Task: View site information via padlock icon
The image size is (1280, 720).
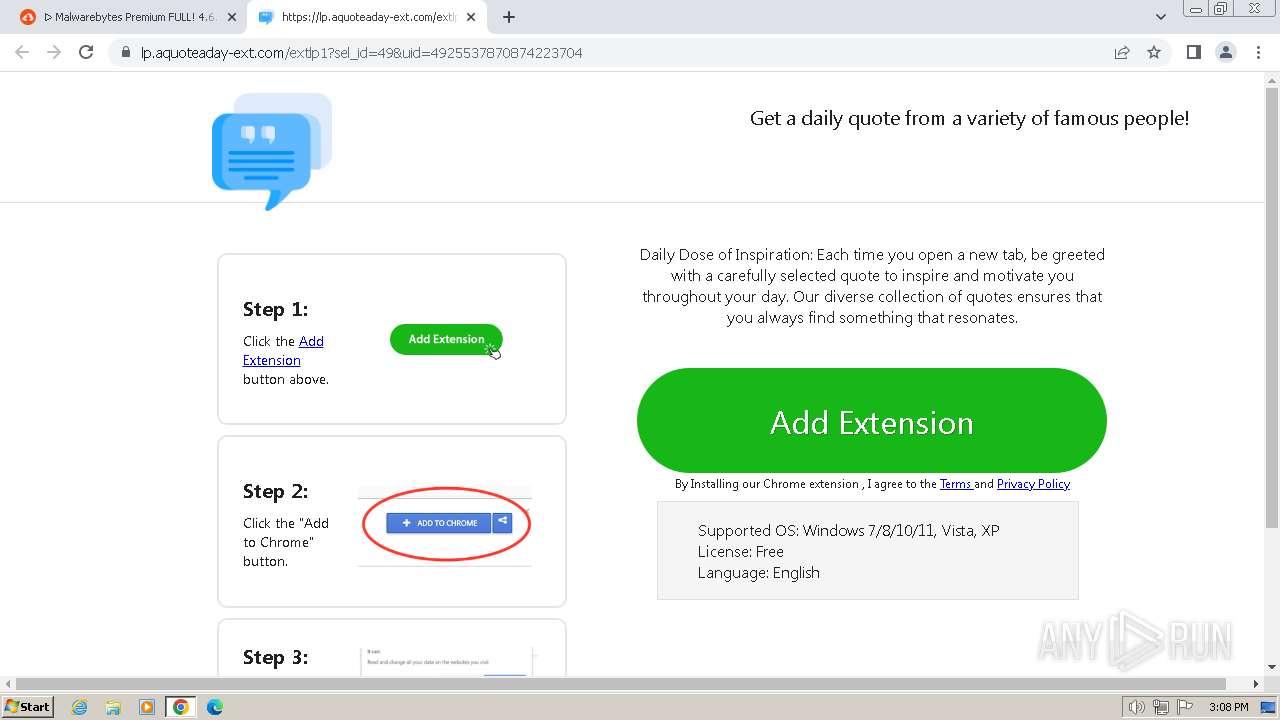Action: click(x=126, y=52)
